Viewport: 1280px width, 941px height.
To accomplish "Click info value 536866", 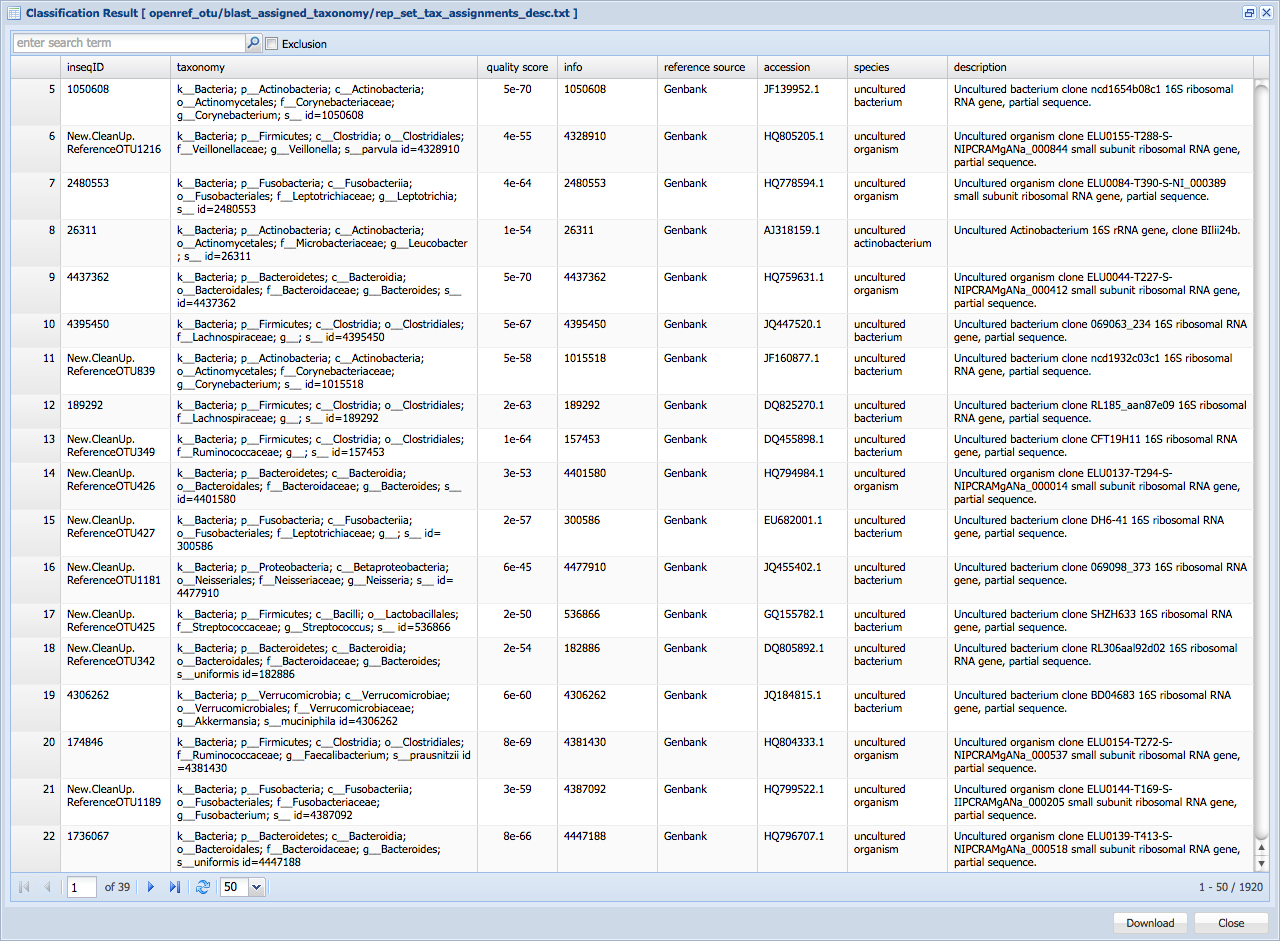I will click(582, 614).
